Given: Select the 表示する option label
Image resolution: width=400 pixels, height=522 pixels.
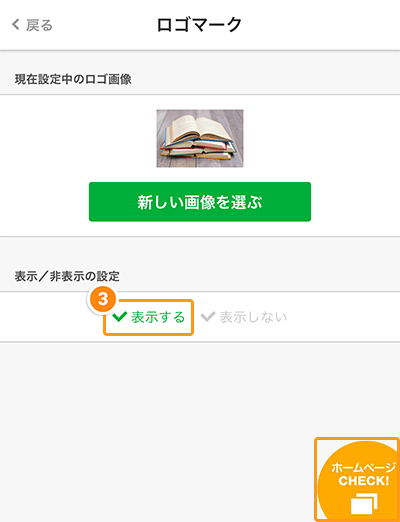Looking at the screenshot, I should (158, 317).
